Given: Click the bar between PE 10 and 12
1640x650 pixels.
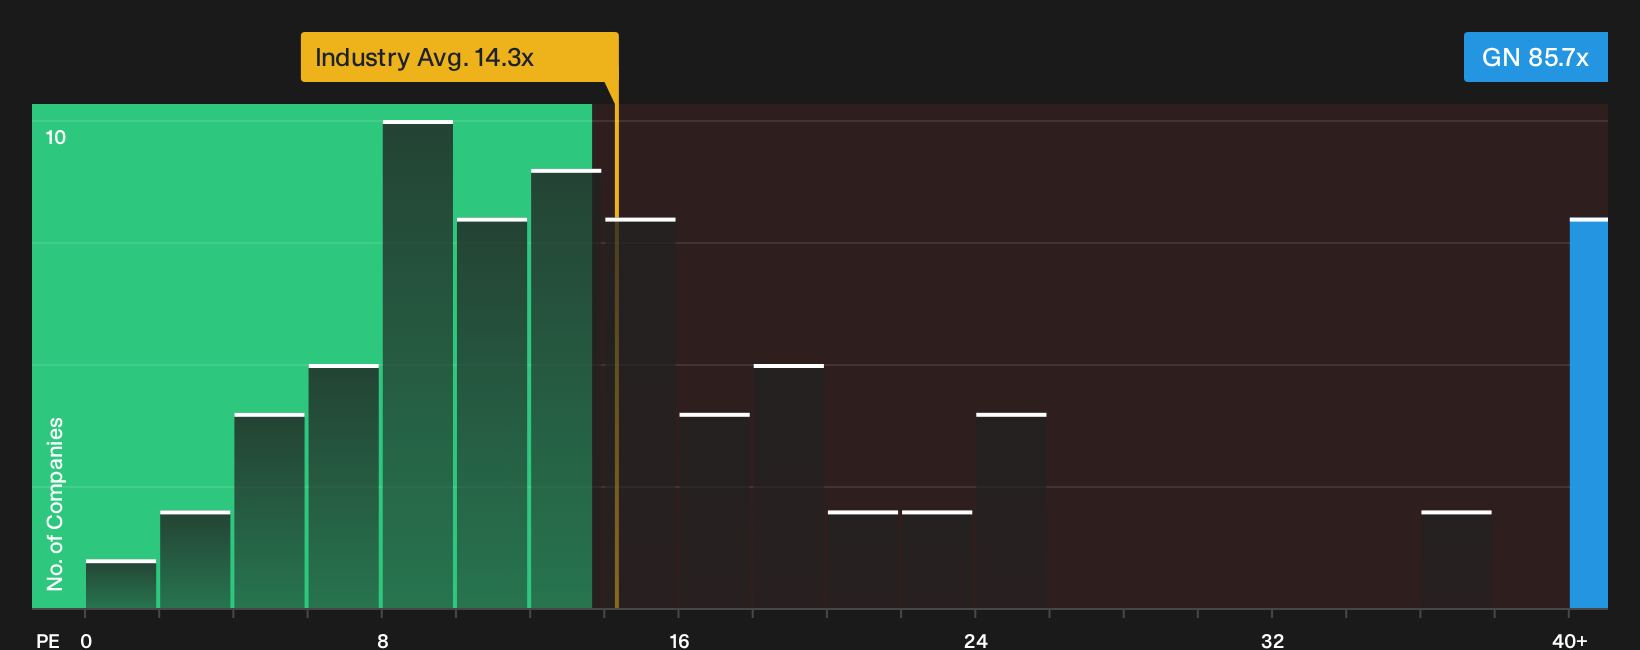Looking at the screenshot, I should 492,413.
